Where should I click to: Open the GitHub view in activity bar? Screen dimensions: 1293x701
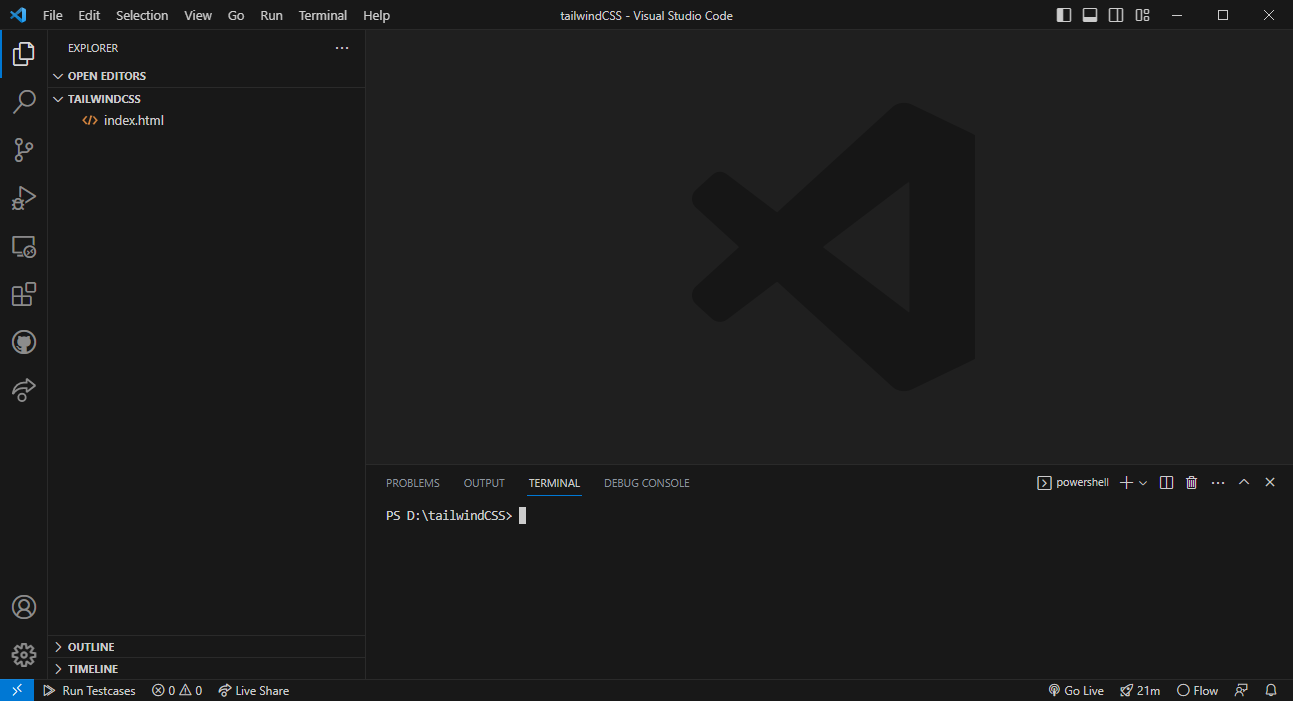pos(23,342)
